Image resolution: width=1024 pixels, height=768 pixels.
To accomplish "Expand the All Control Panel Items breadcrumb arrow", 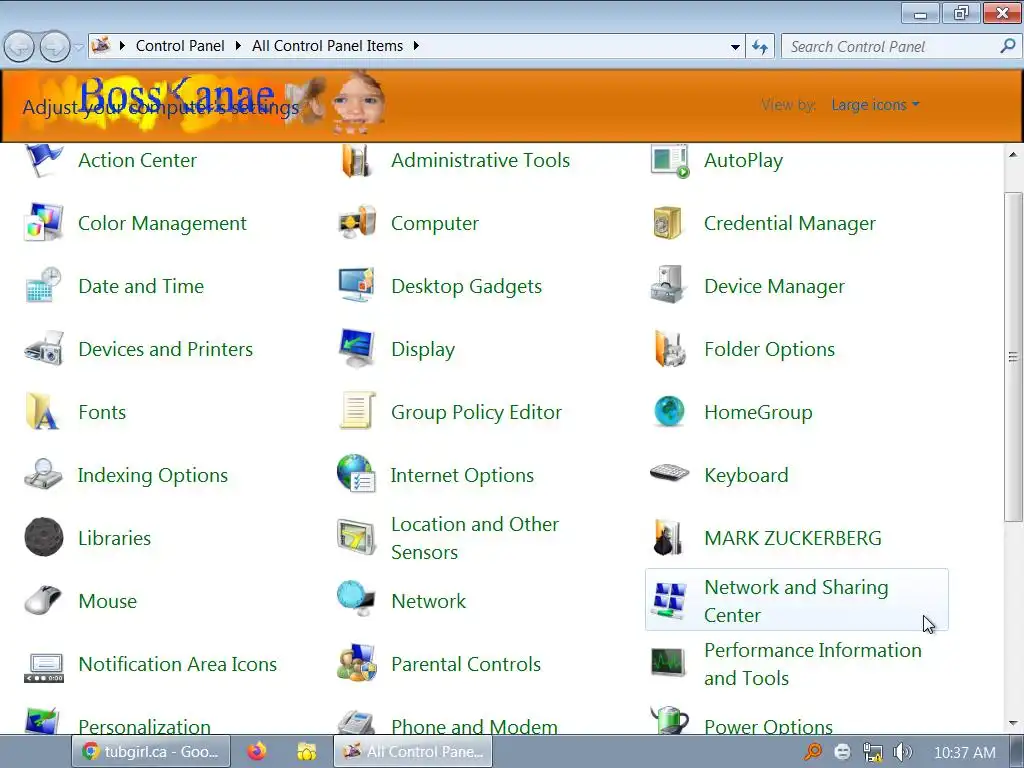I will click(416, 46).
